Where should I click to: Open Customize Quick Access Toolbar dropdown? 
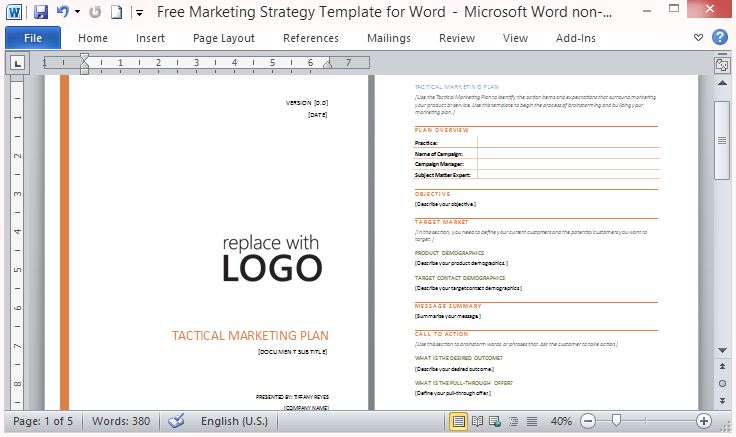[x=138, y=13]
